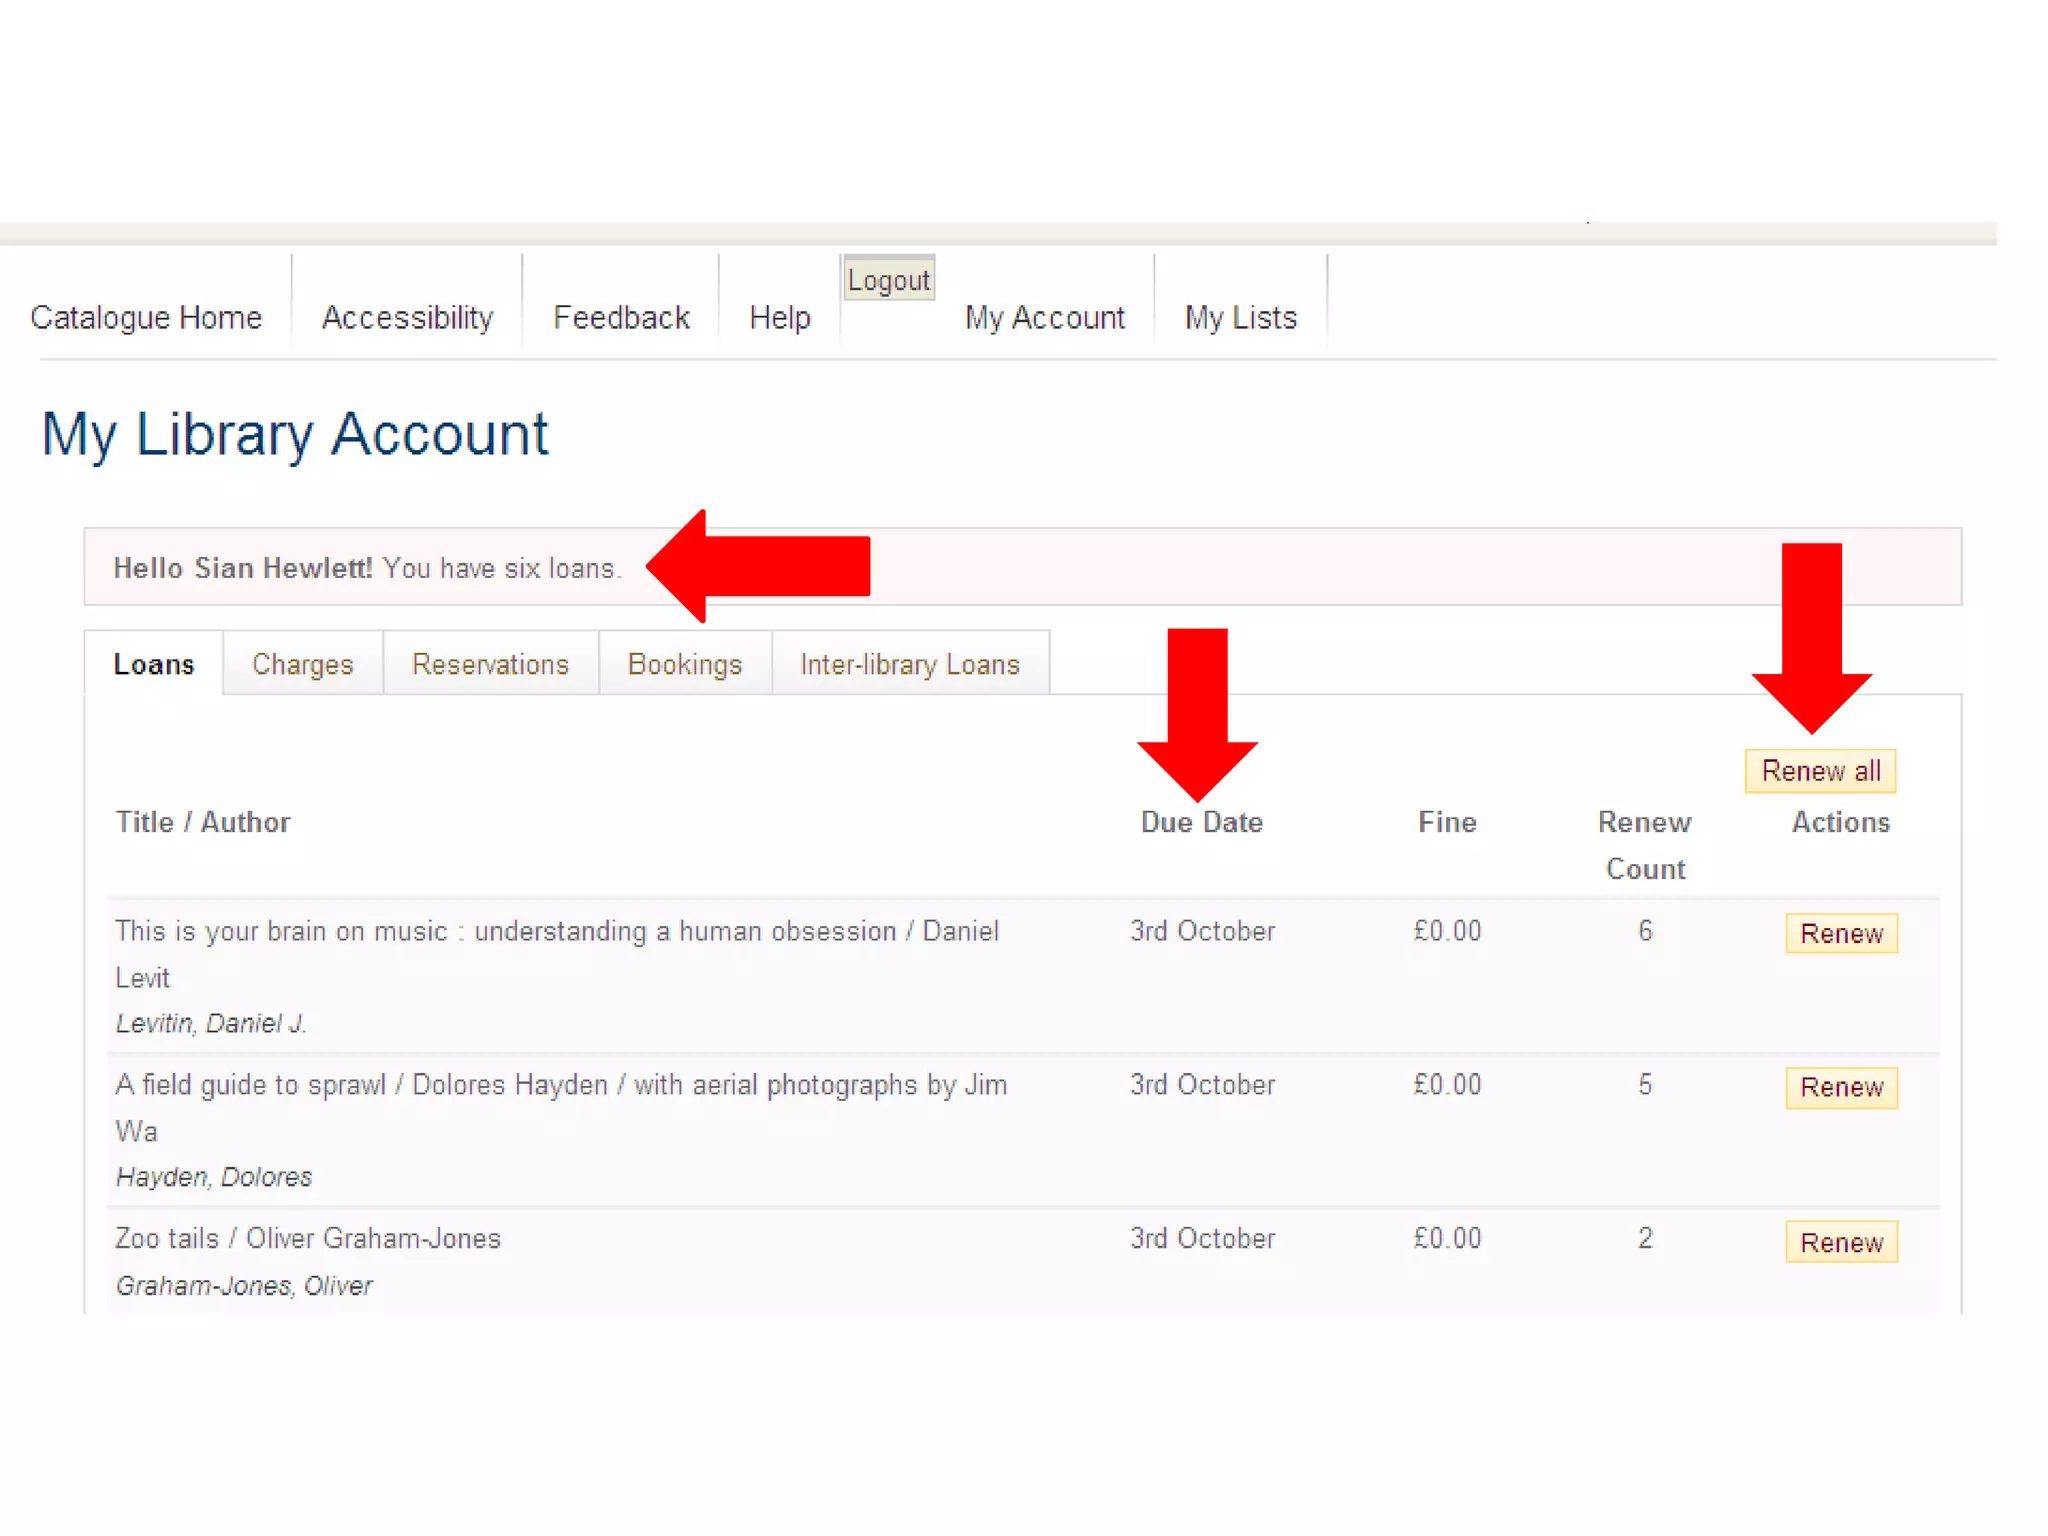The image size is (2048, 1536).
Task: Renew 'A field guide to sprawl' loan
Action: 1841,1087
